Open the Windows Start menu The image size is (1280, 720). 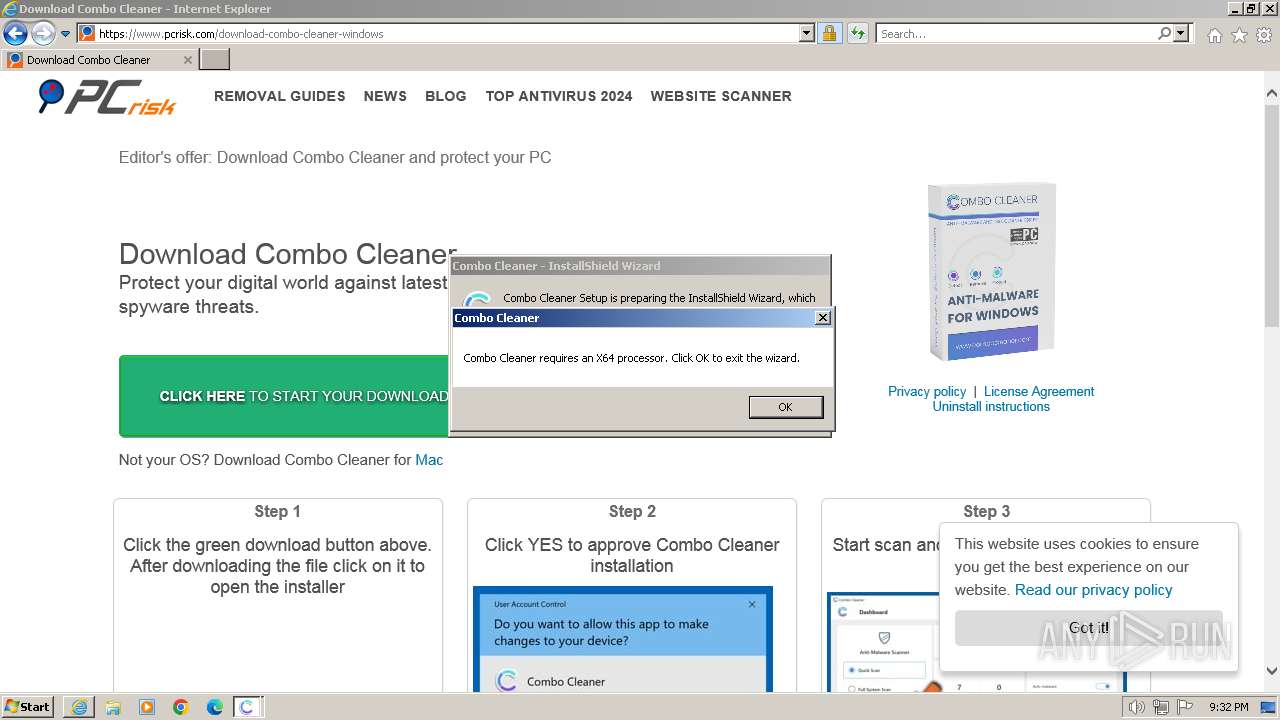[28, 707]
